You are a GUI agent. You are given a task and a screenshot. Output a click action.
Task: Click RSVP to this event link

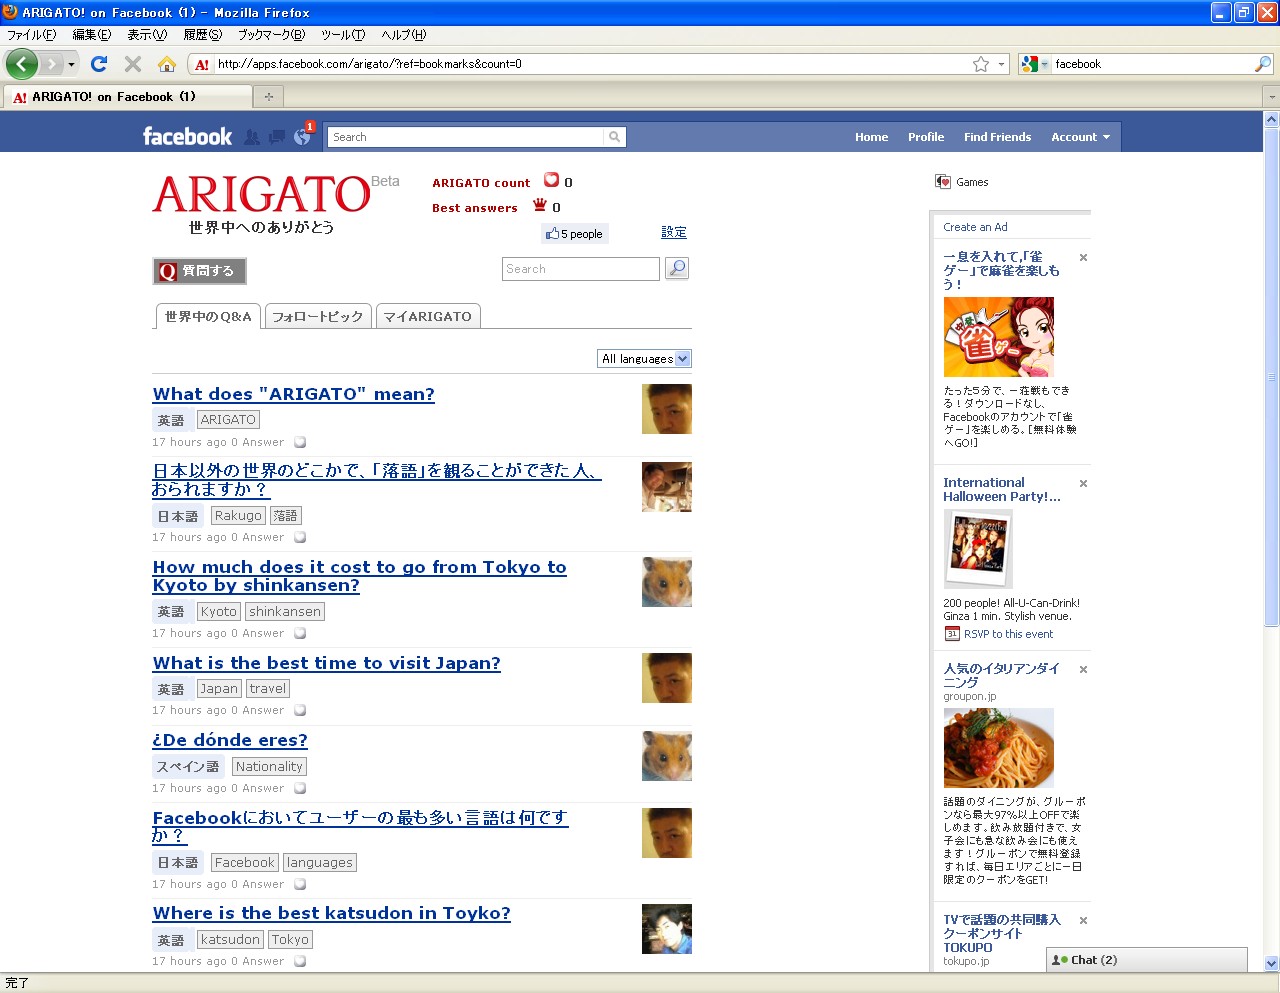pyautogui.click(x=1008, y=634)
